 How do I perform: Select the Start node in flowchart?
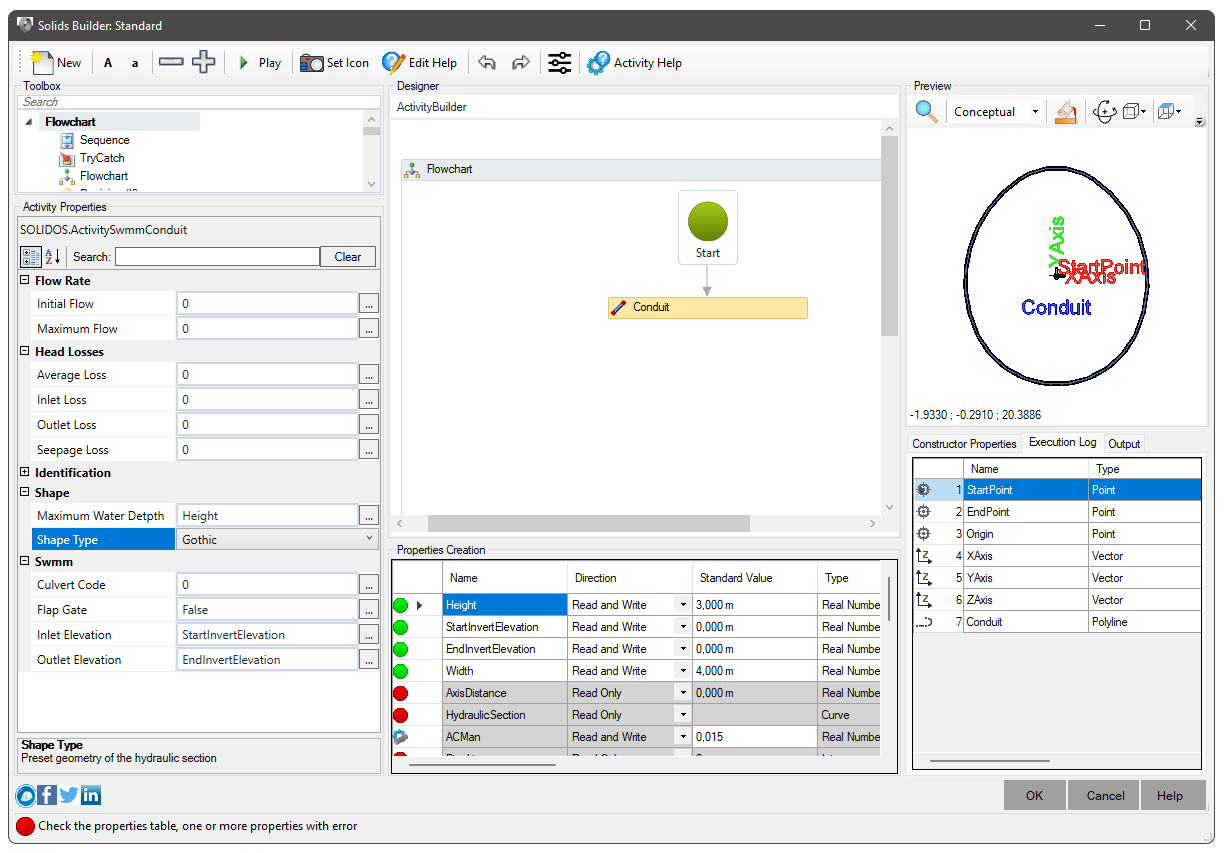pos(708,227)
